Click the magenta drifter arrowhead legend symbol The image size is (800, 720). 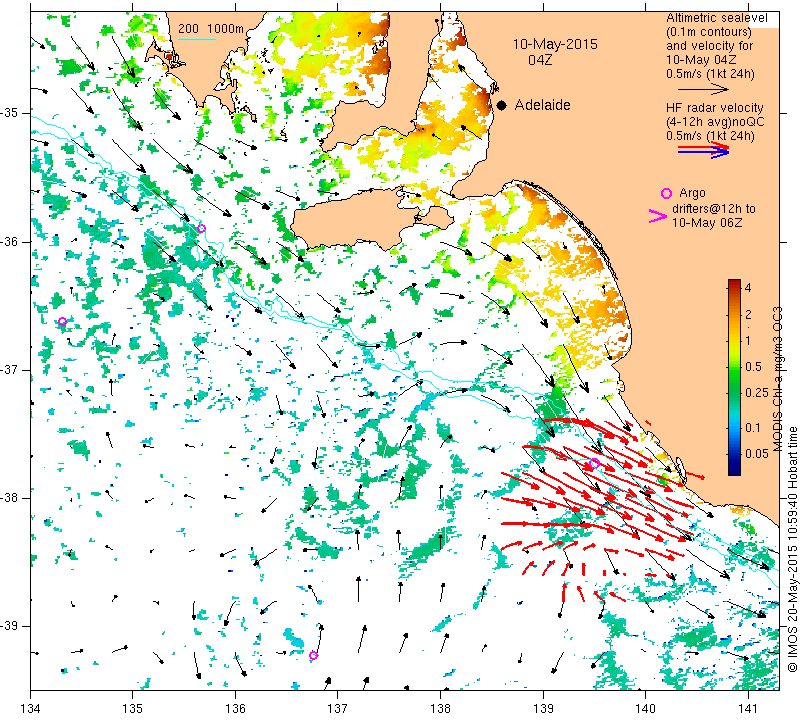[657, 216]
